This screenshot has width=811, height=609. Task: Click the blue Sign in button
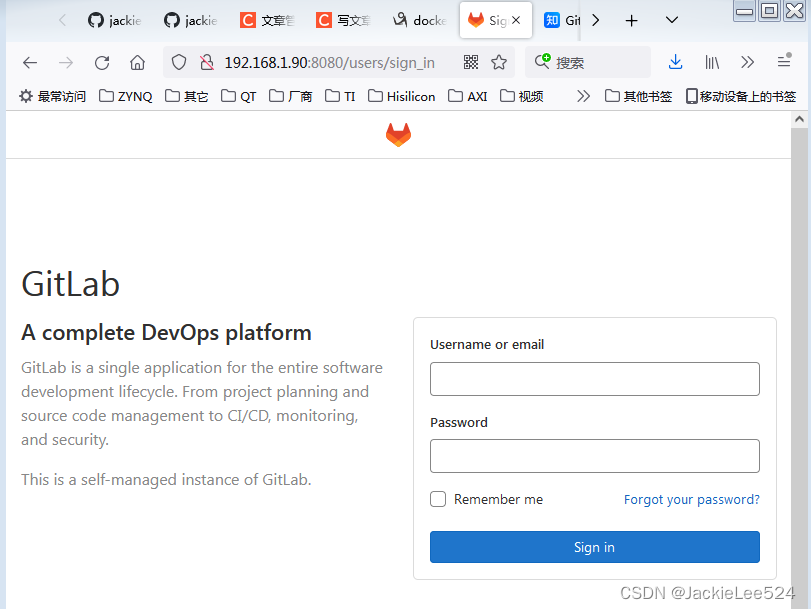(595, 547)
